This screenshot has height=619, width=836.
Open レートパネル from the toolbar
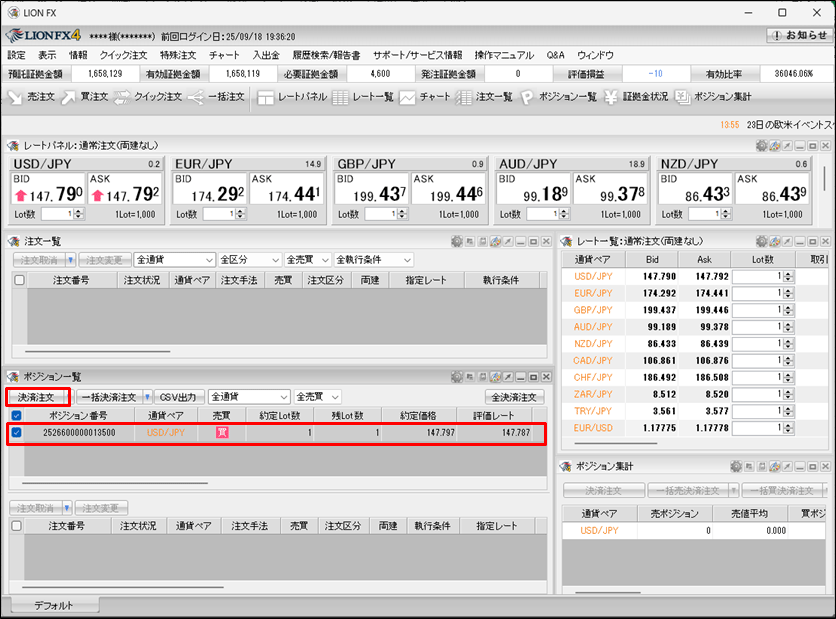click(290, 97)
